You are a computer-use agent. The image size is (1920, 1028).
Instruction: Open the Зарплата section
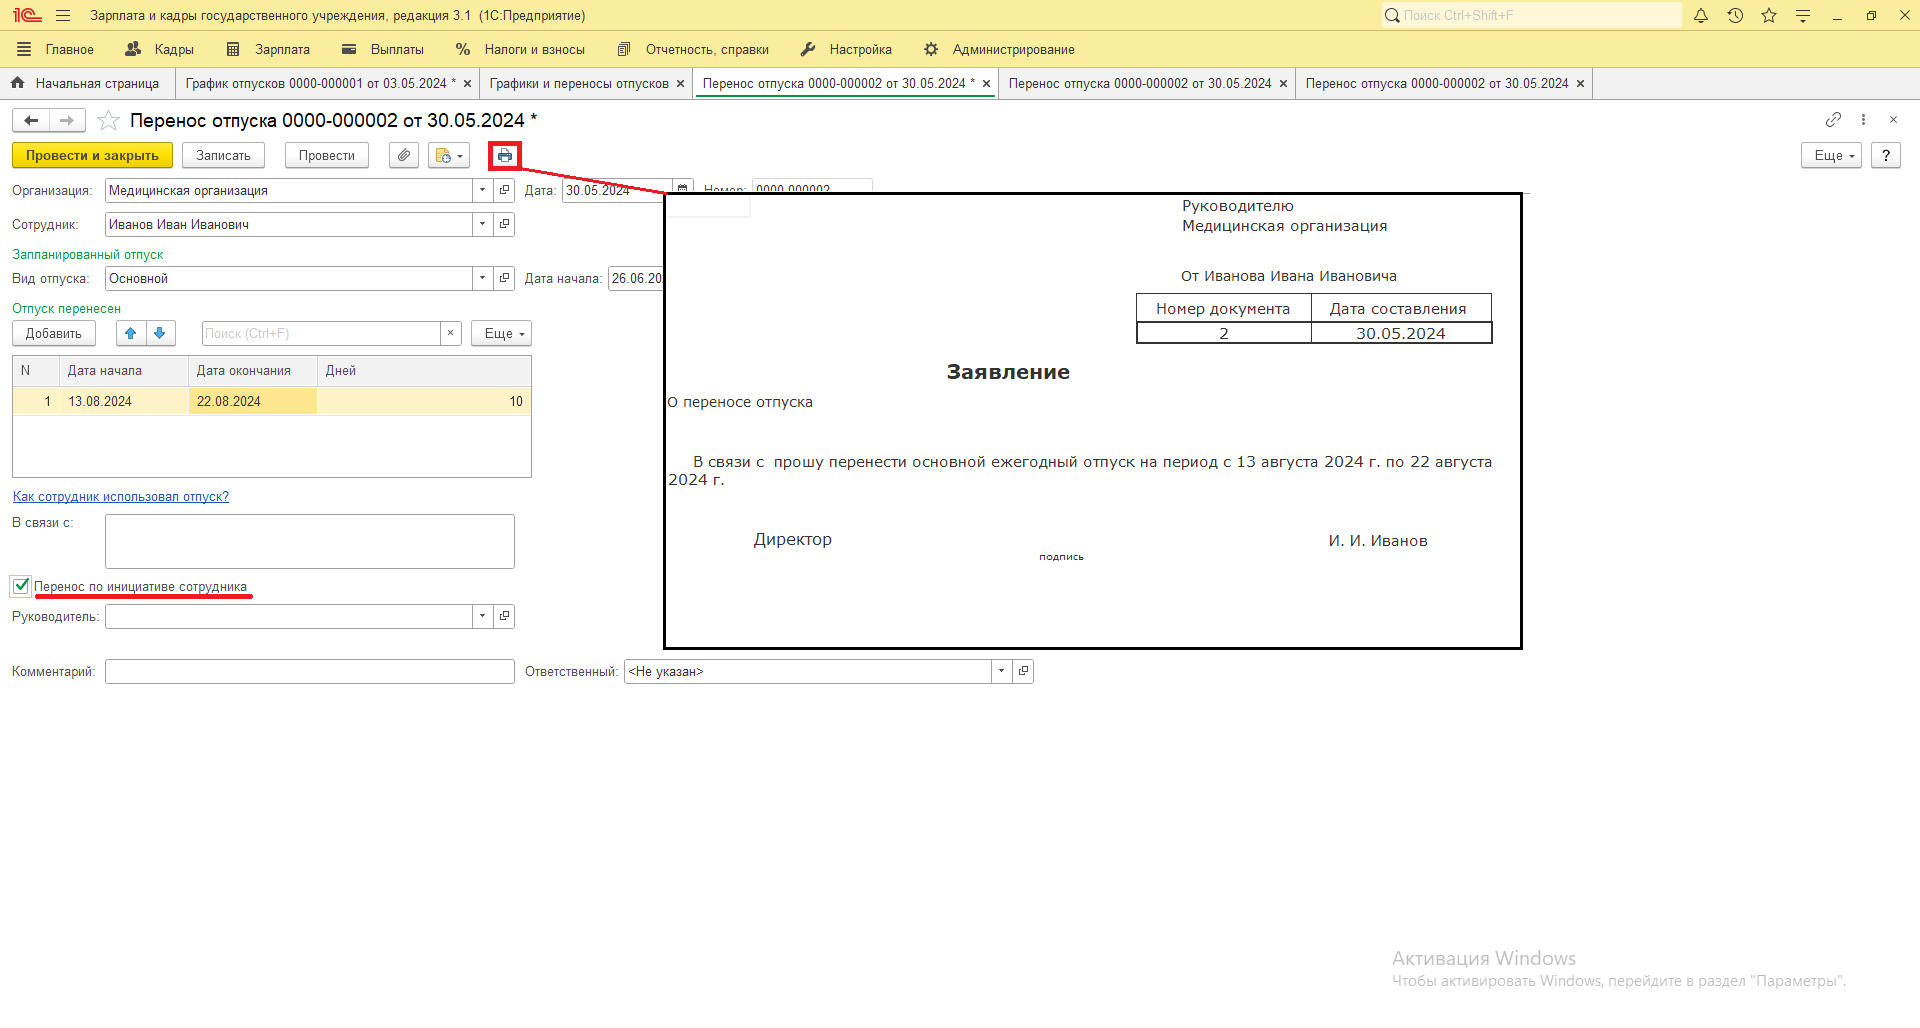click(269, 50)
